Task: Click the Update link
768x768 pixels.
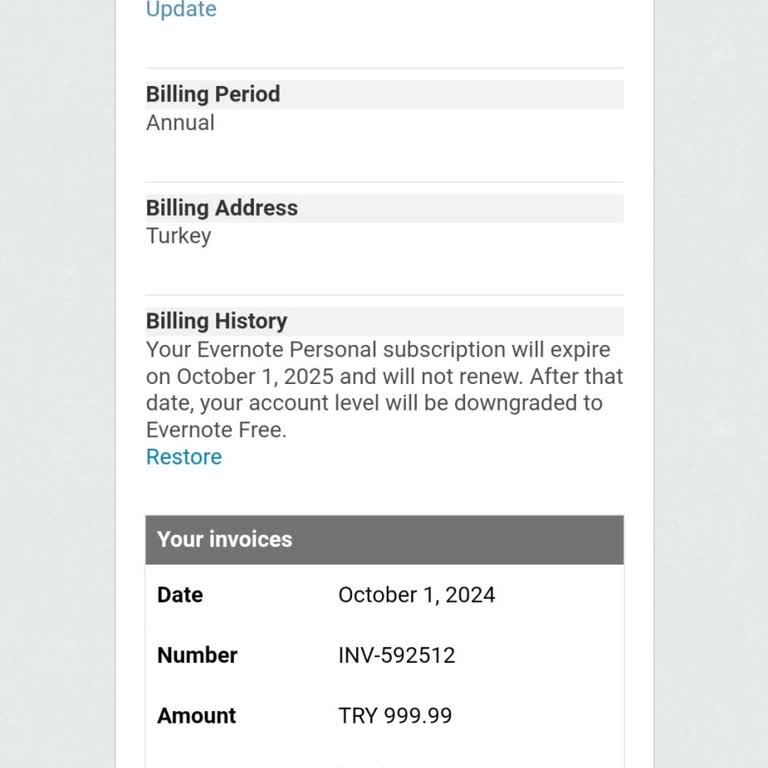Action: click(181, 10)
